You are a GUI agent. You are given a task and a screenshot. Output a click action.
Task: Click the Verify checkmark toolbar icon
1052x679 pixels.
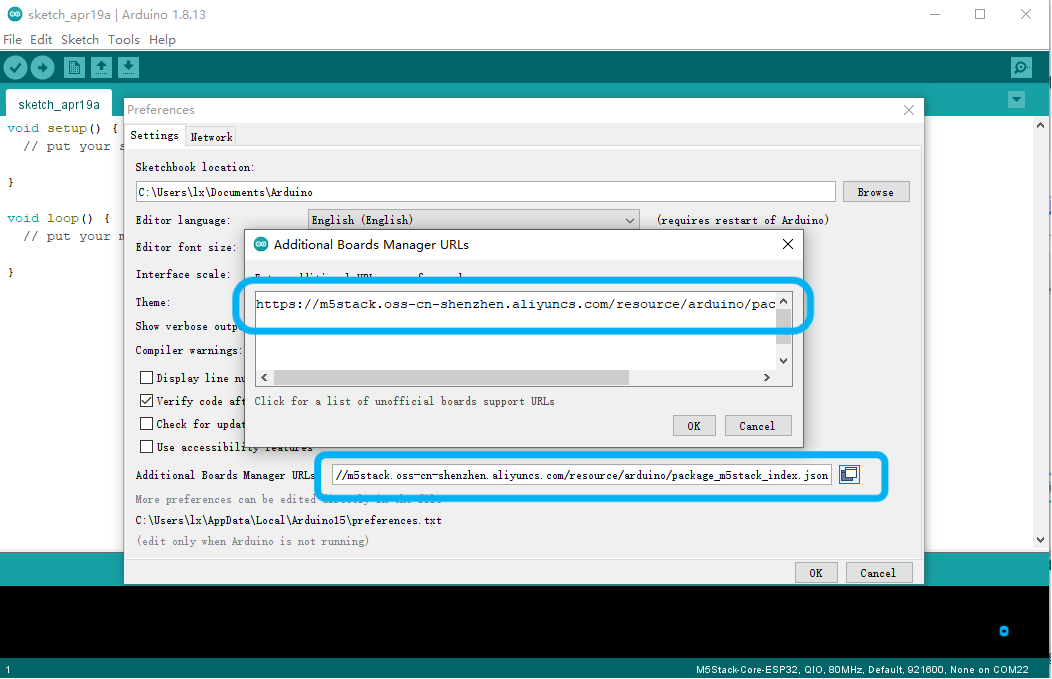[15, 68]
